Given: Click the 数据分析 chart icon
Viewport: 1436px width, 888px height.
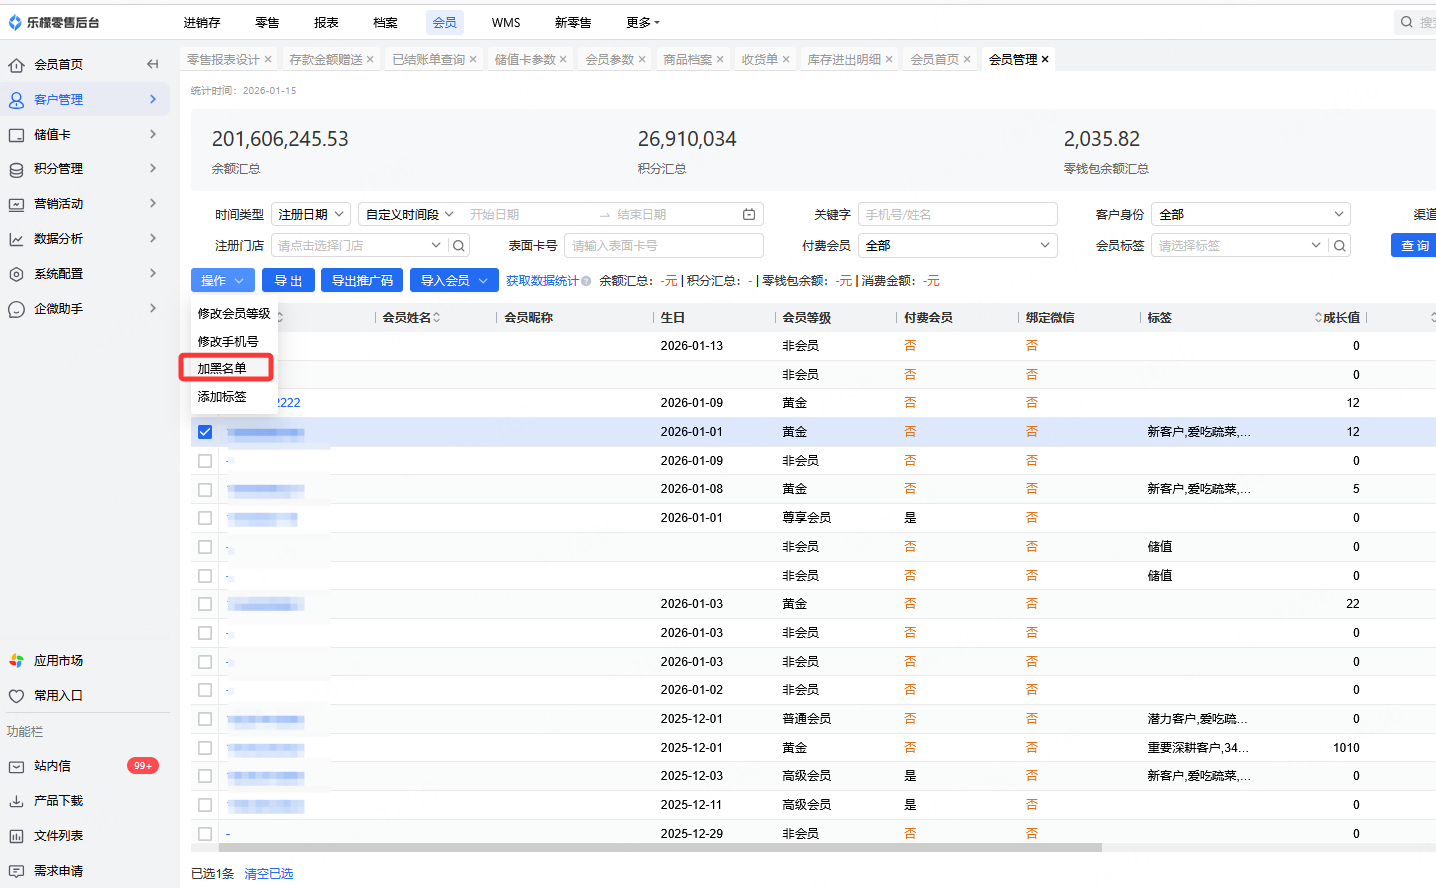Looking at the screenshot, I should tap(16, 239).
